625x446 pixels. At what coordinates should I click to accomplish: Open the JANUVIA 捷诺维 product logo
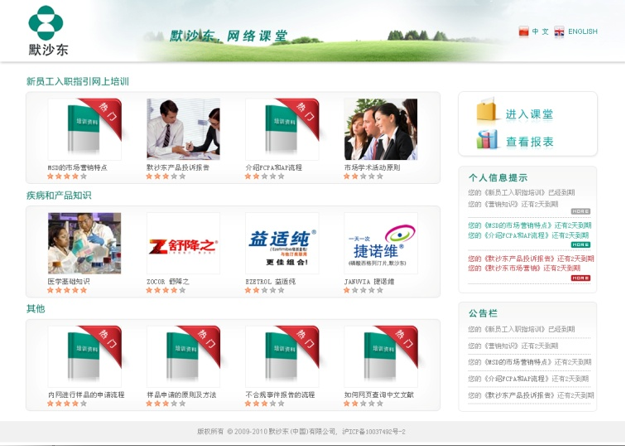pos(381,243)
